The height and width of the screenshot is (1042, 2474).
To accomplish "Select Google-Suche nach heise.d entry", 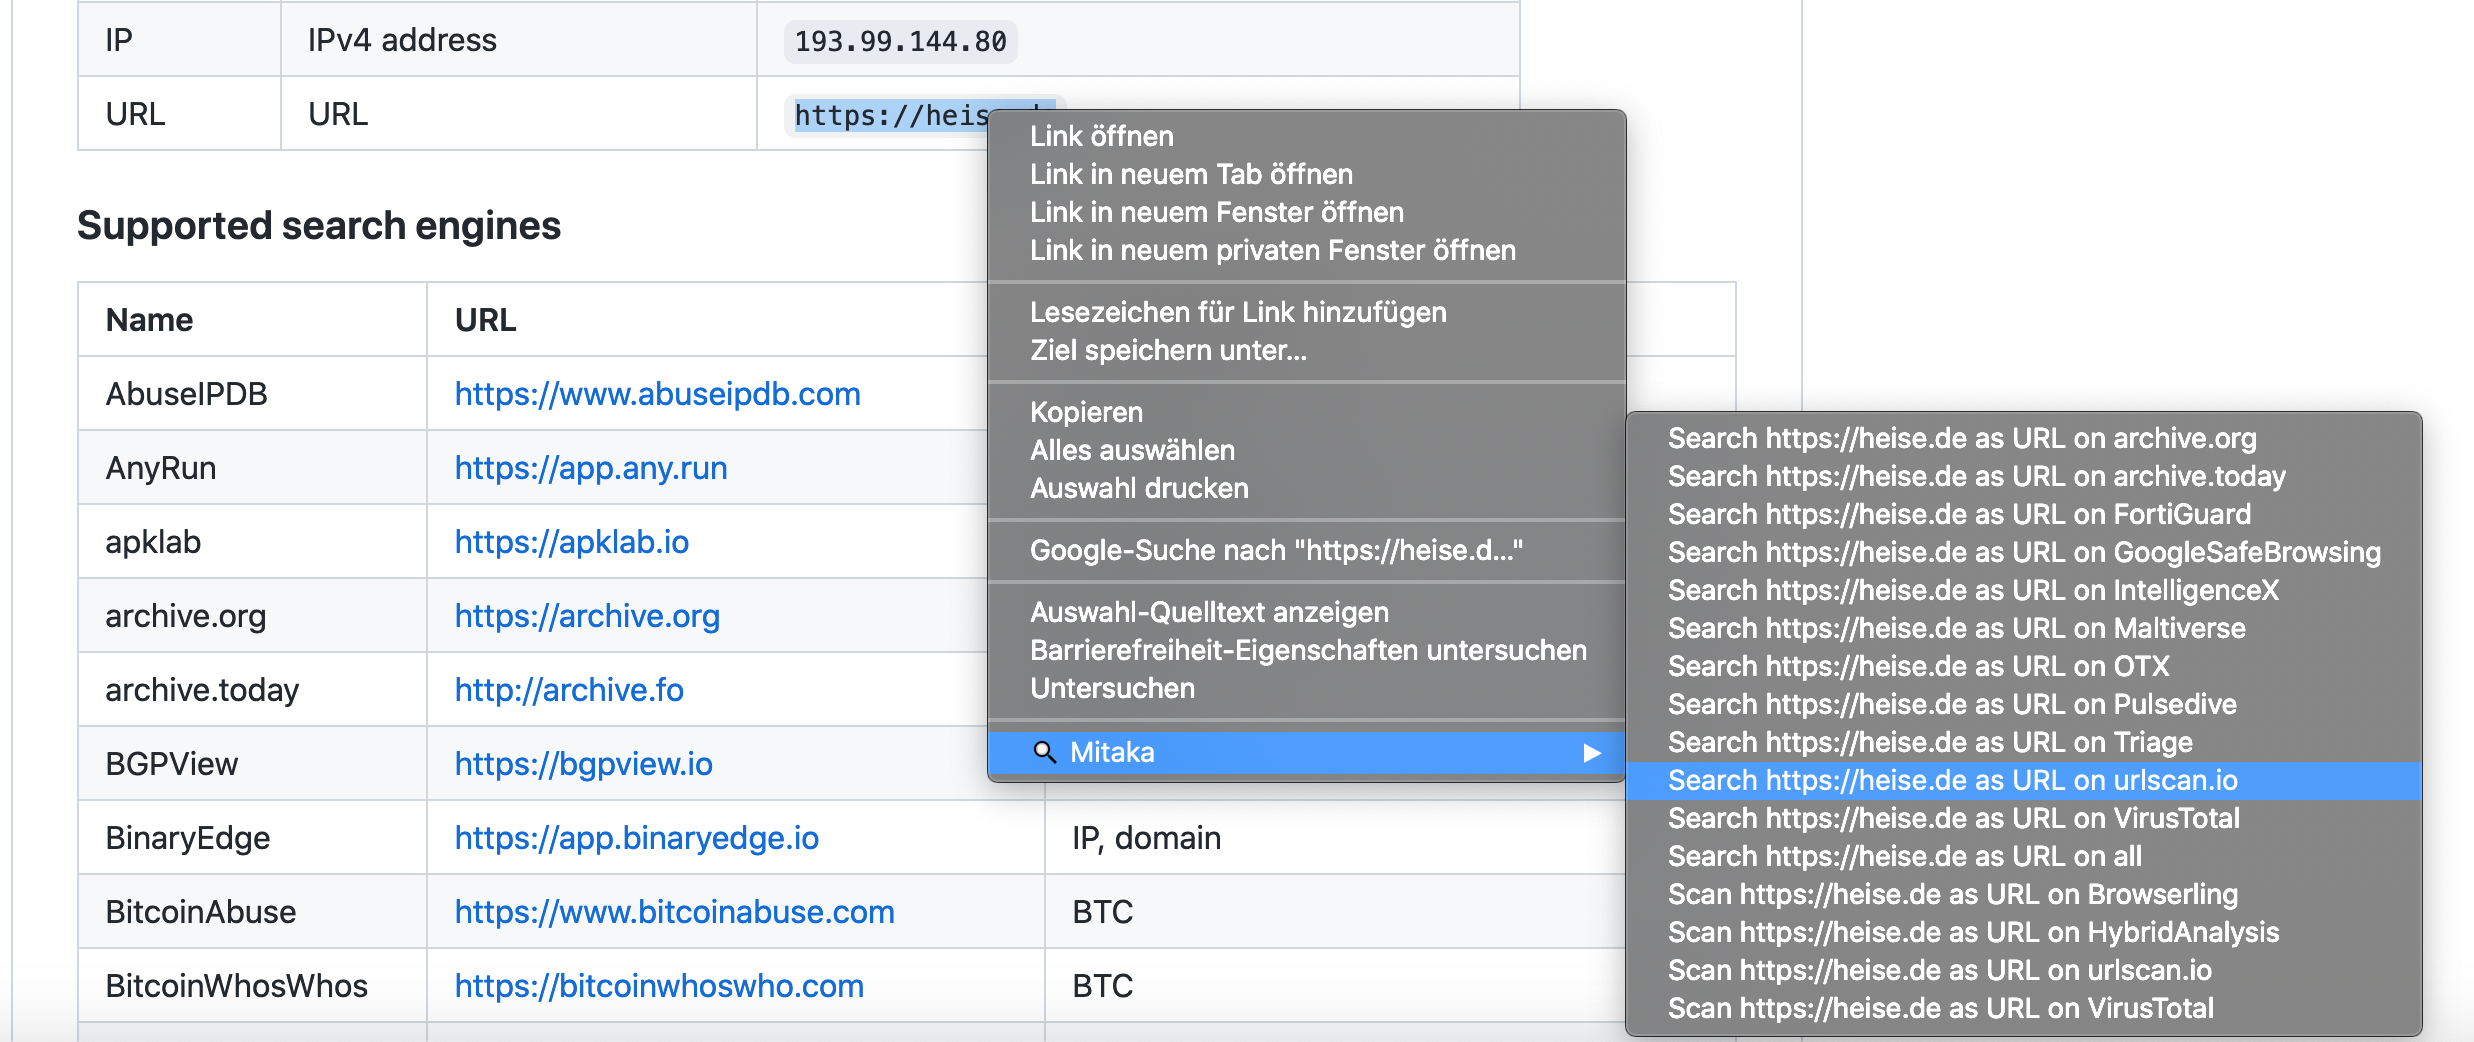I will point(1276,551).
